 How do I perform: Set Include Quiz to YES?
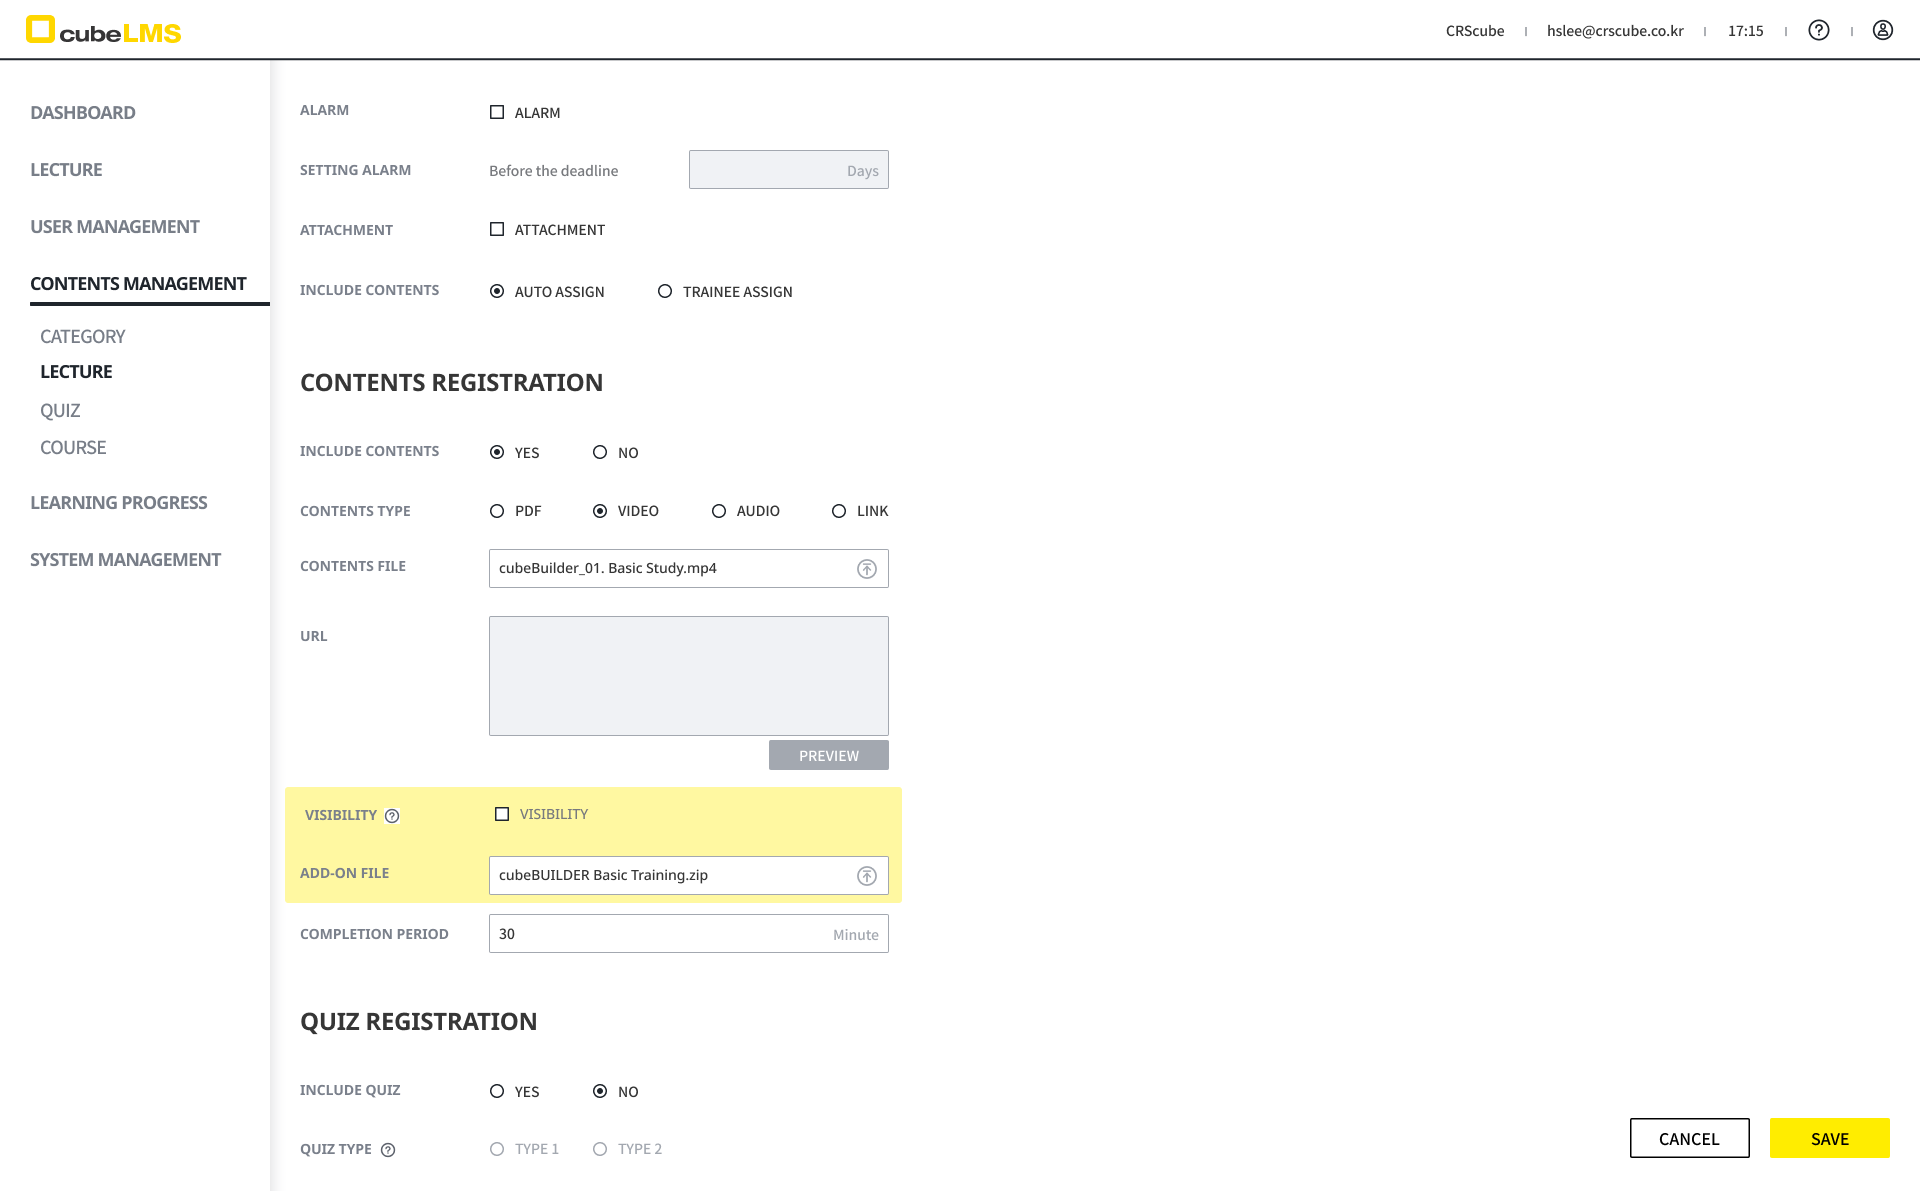tap(497, 1092)
